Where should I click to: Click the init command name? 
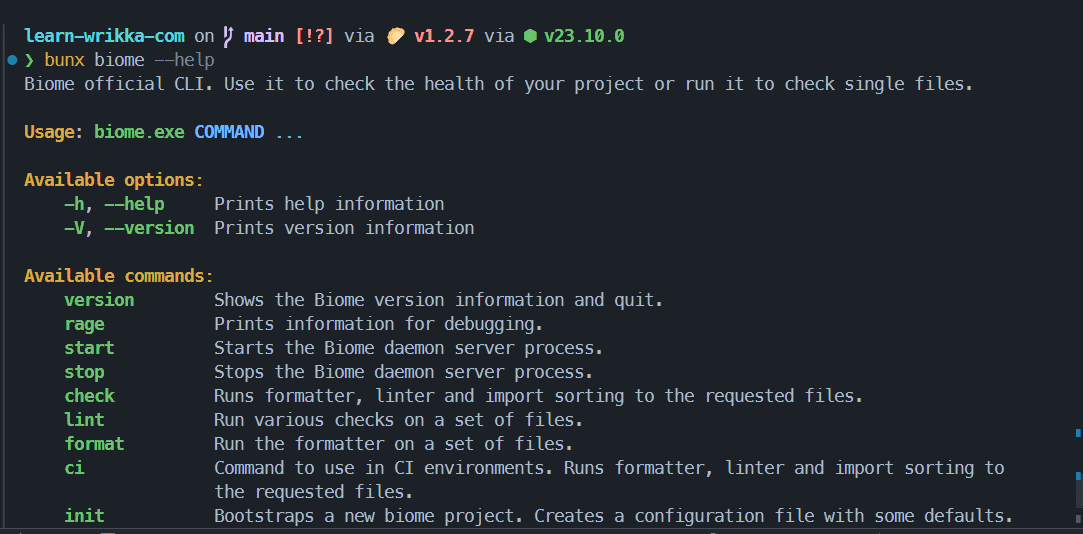click(x=84, y=516)
